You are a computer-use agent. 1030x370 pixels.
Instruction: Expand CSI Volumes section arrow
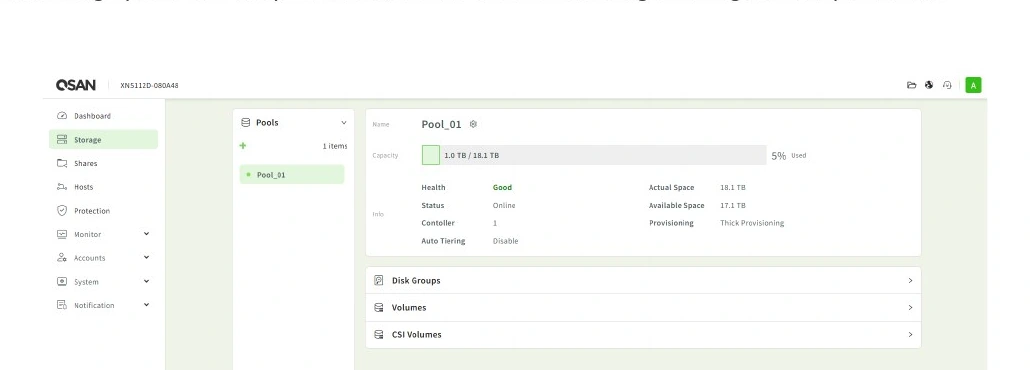point(910,335)
